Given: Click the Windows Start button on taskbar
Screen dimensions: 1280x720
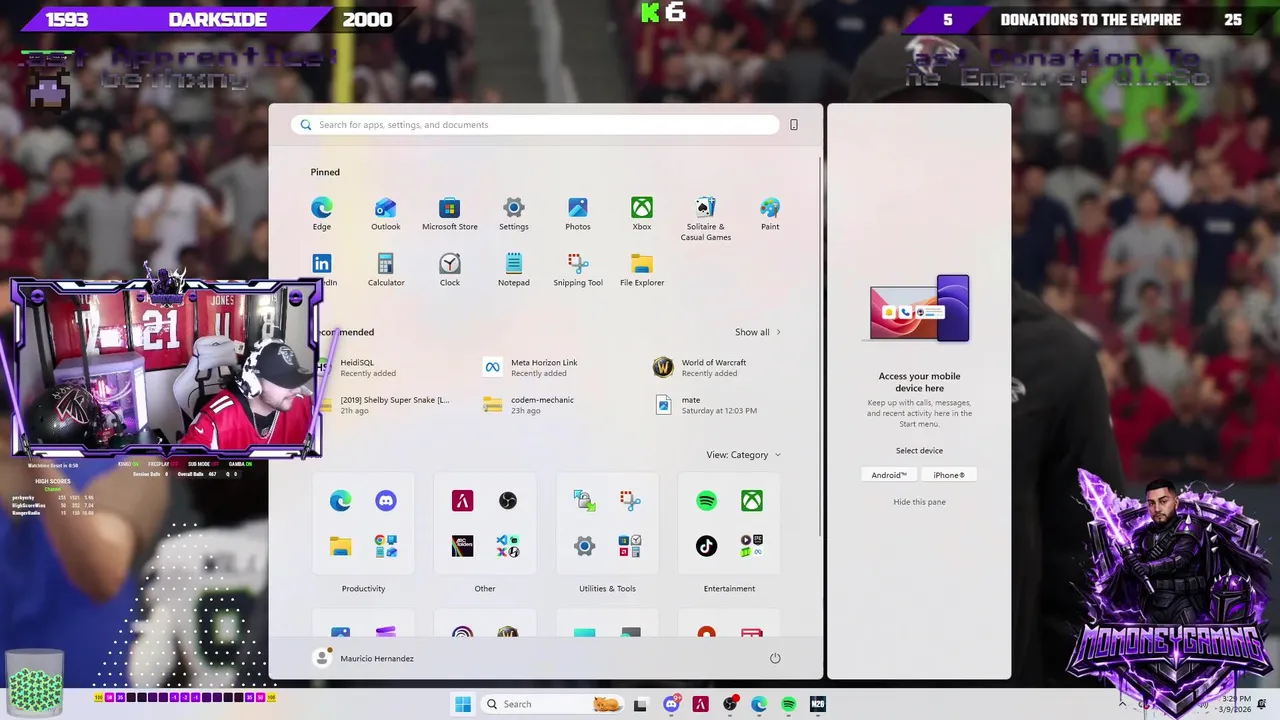Looking at the screenshot, I should pyautogui.click(x=462, y=704).
